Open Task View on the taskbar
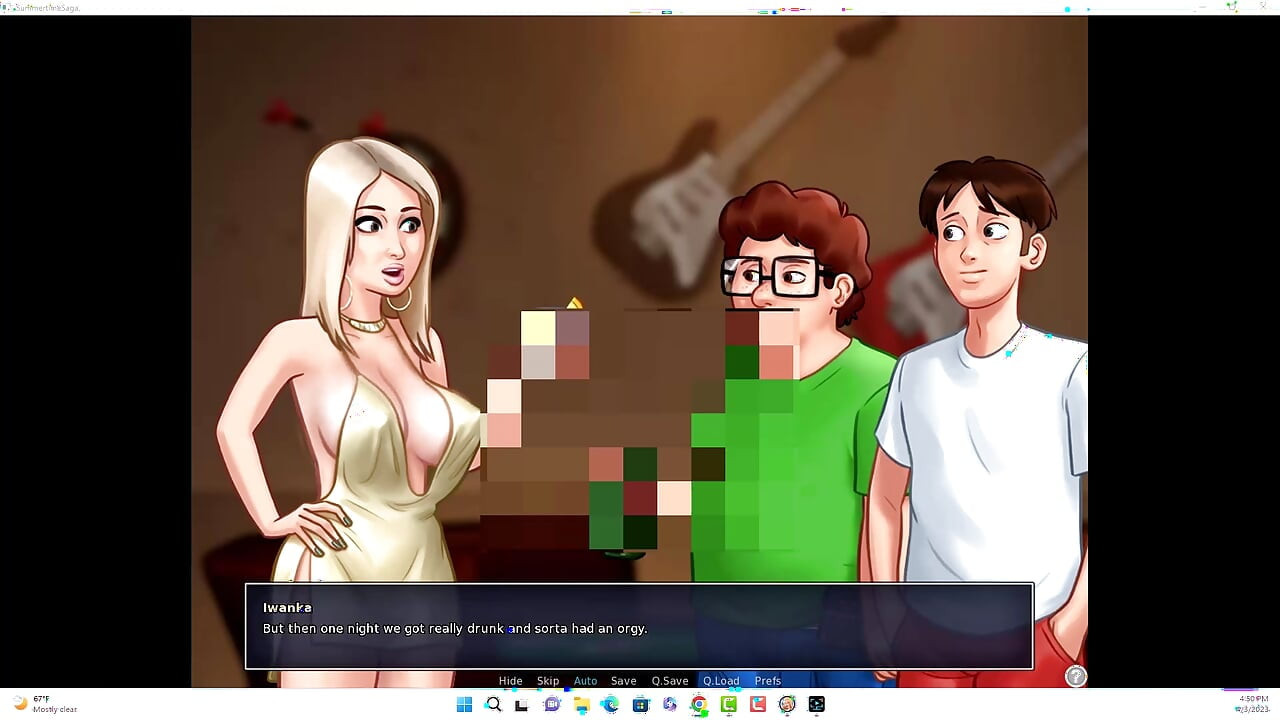The height and width of the screenshot is (720, 1280). click(521, 705)
